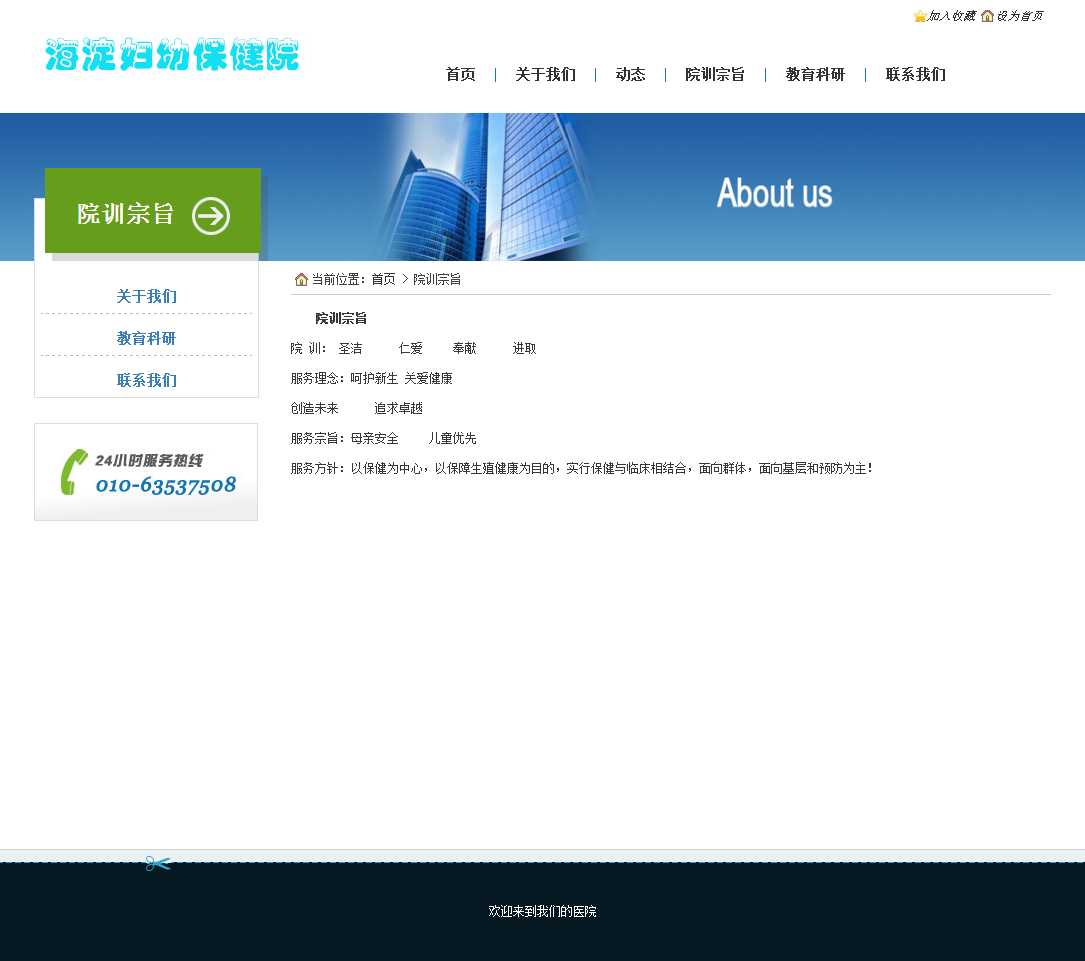The image size is (1085, 961).
Task: Click the white arrow circle icon on green header
Action: pos(211,216)
